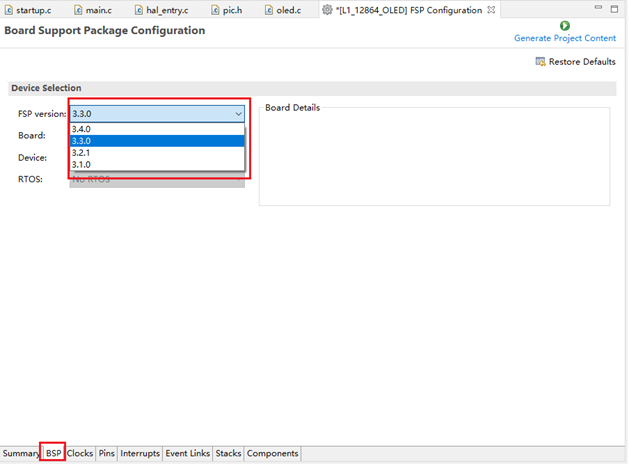Click the Board: label
Image resolution: width=629 pixels, height=466 pixels.
coord(32,136)
